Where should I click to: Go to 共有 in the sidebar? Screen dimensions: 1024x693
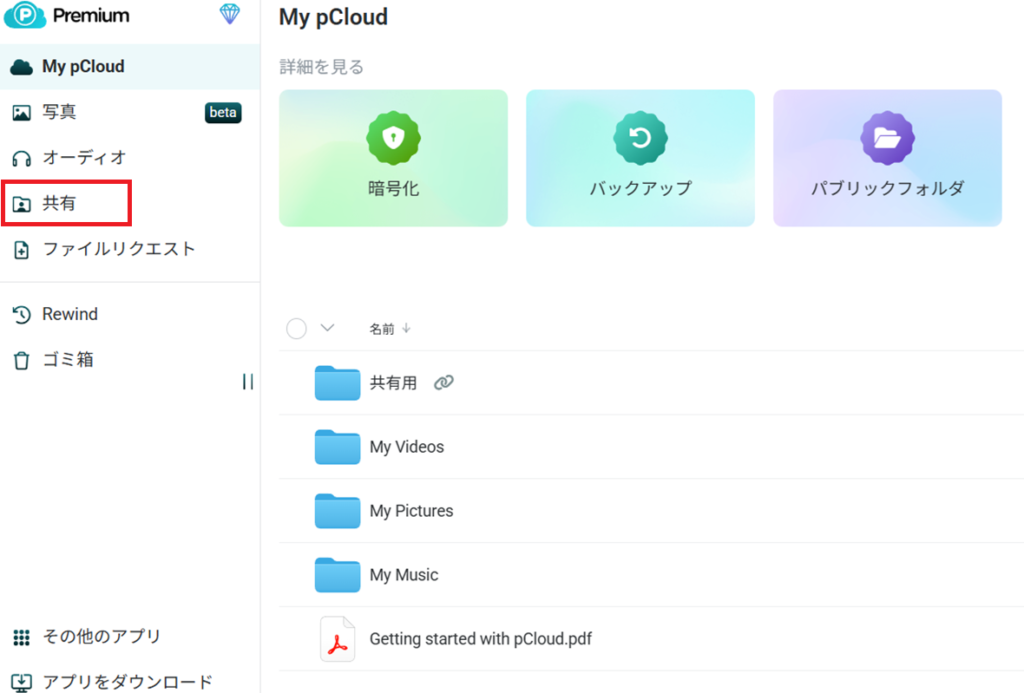tap(59, 204)
